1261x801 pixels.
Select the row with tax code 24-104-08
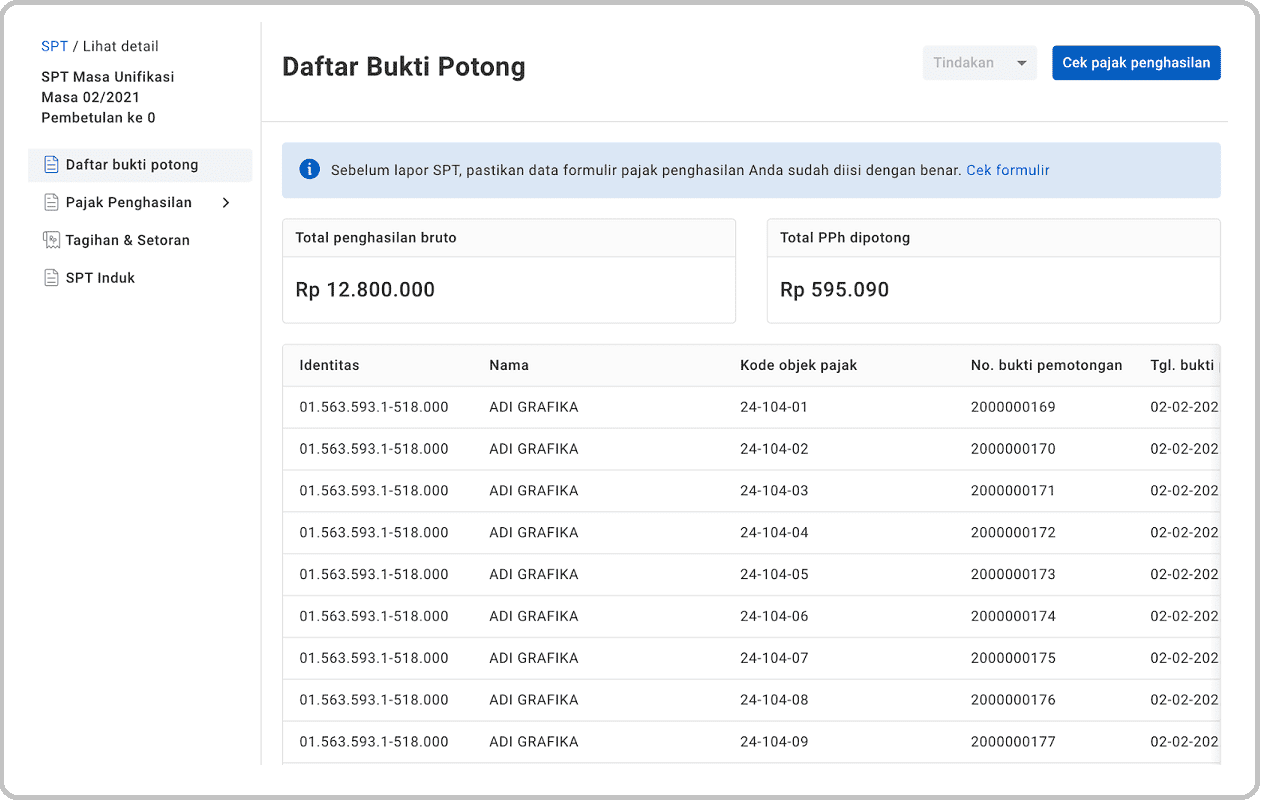(751, 702)
